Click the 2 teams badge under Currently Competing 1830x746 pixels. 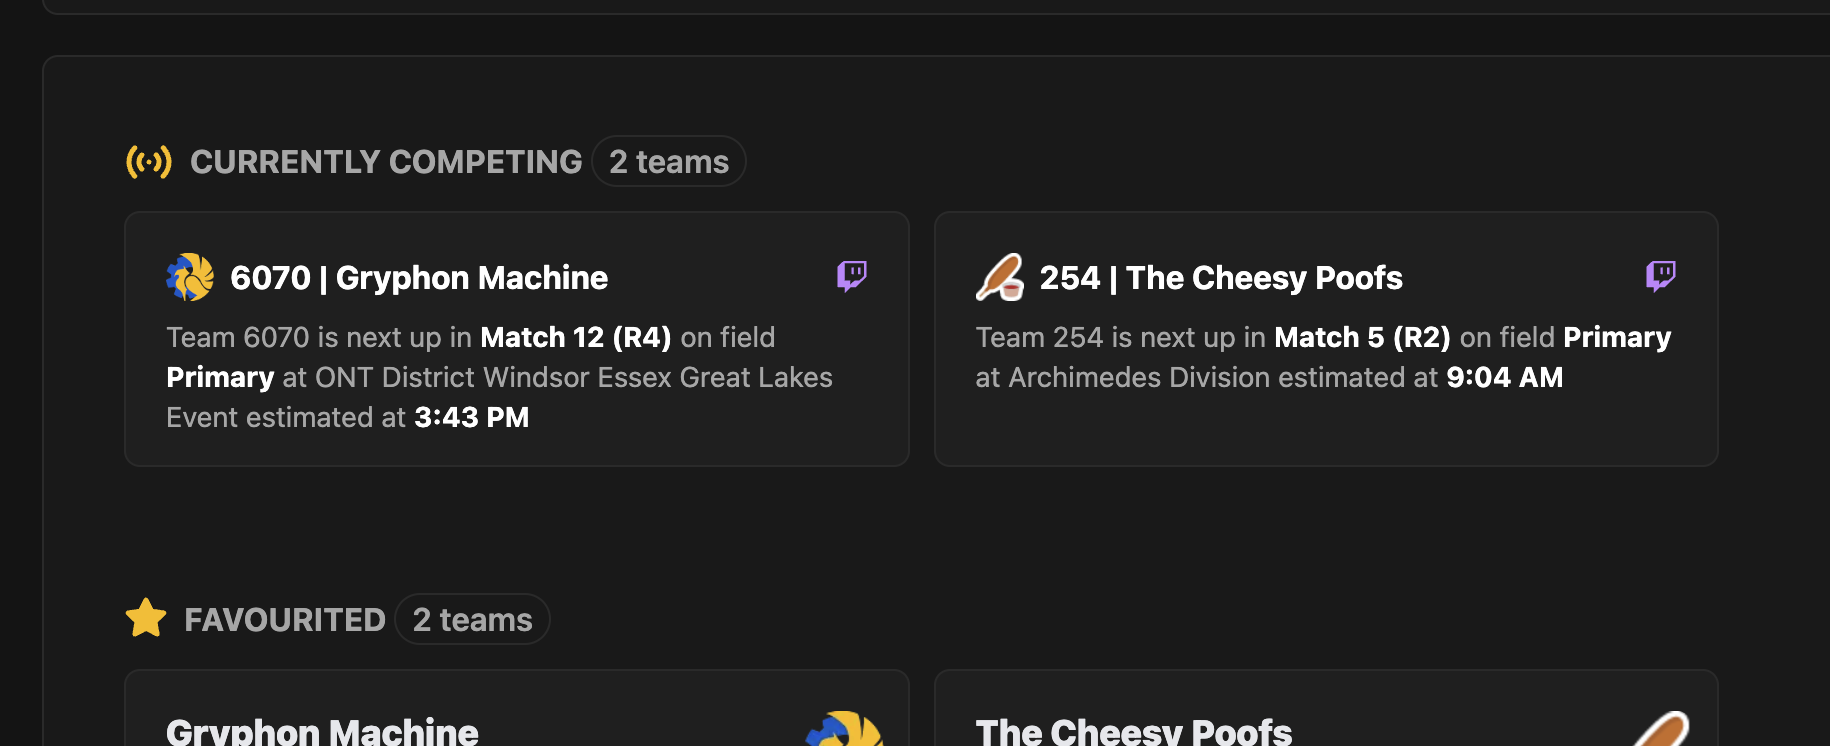(x=669, y=162)
